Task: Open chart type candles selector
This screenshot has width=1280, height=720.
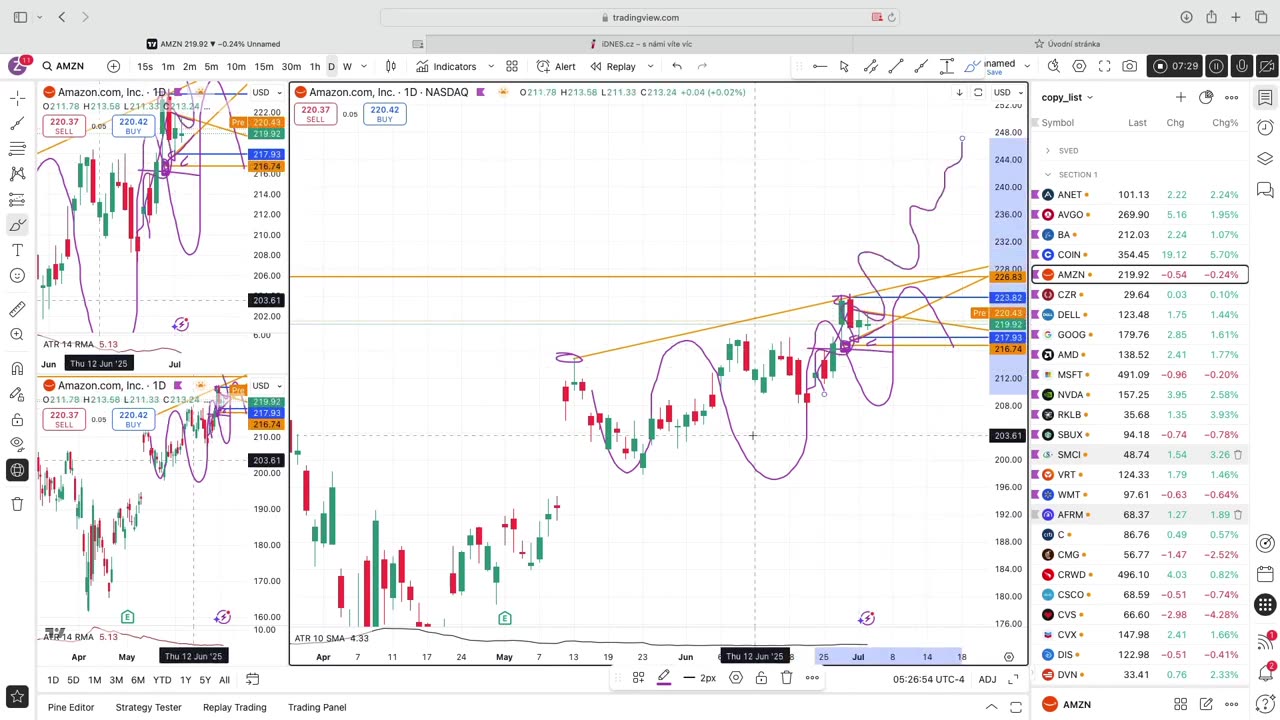Action: coord(391,66)
